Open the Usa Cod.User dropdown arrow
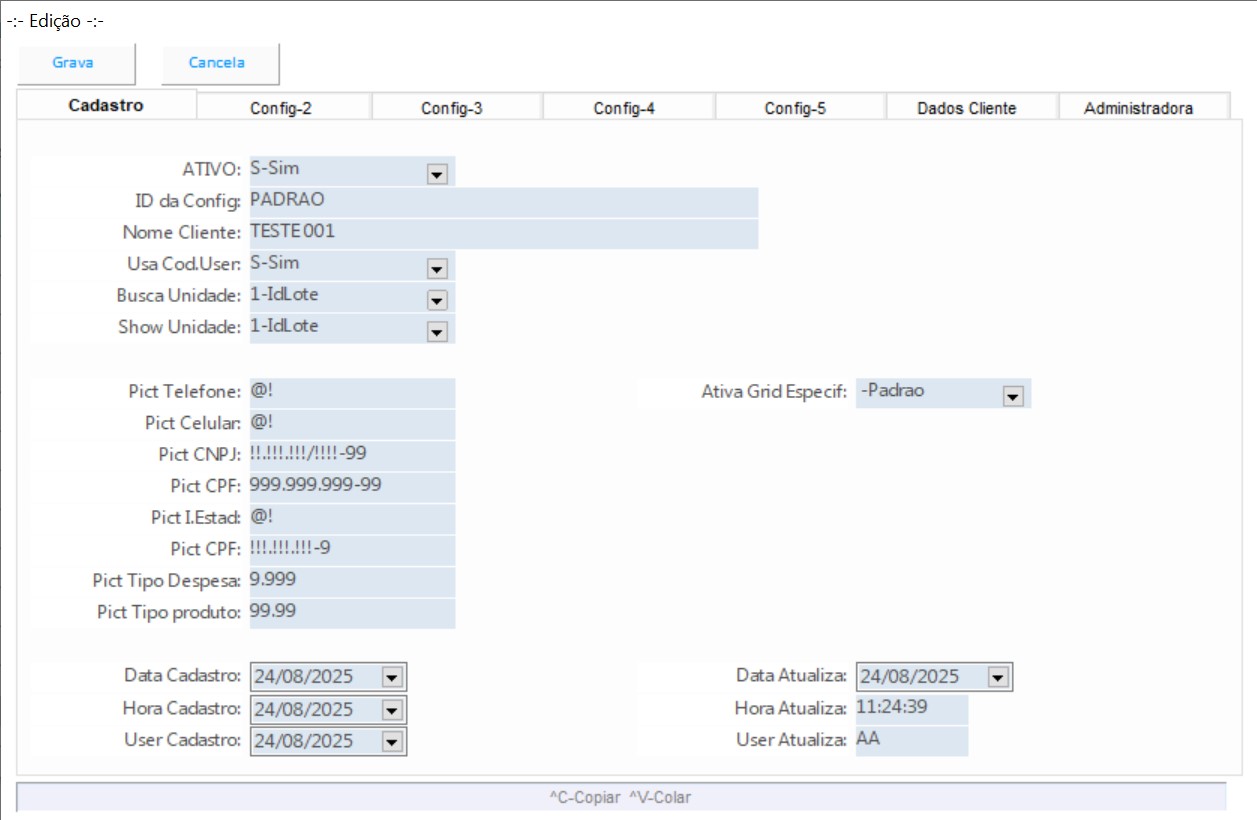This screenshot has width=1257, height=820. 436,268
